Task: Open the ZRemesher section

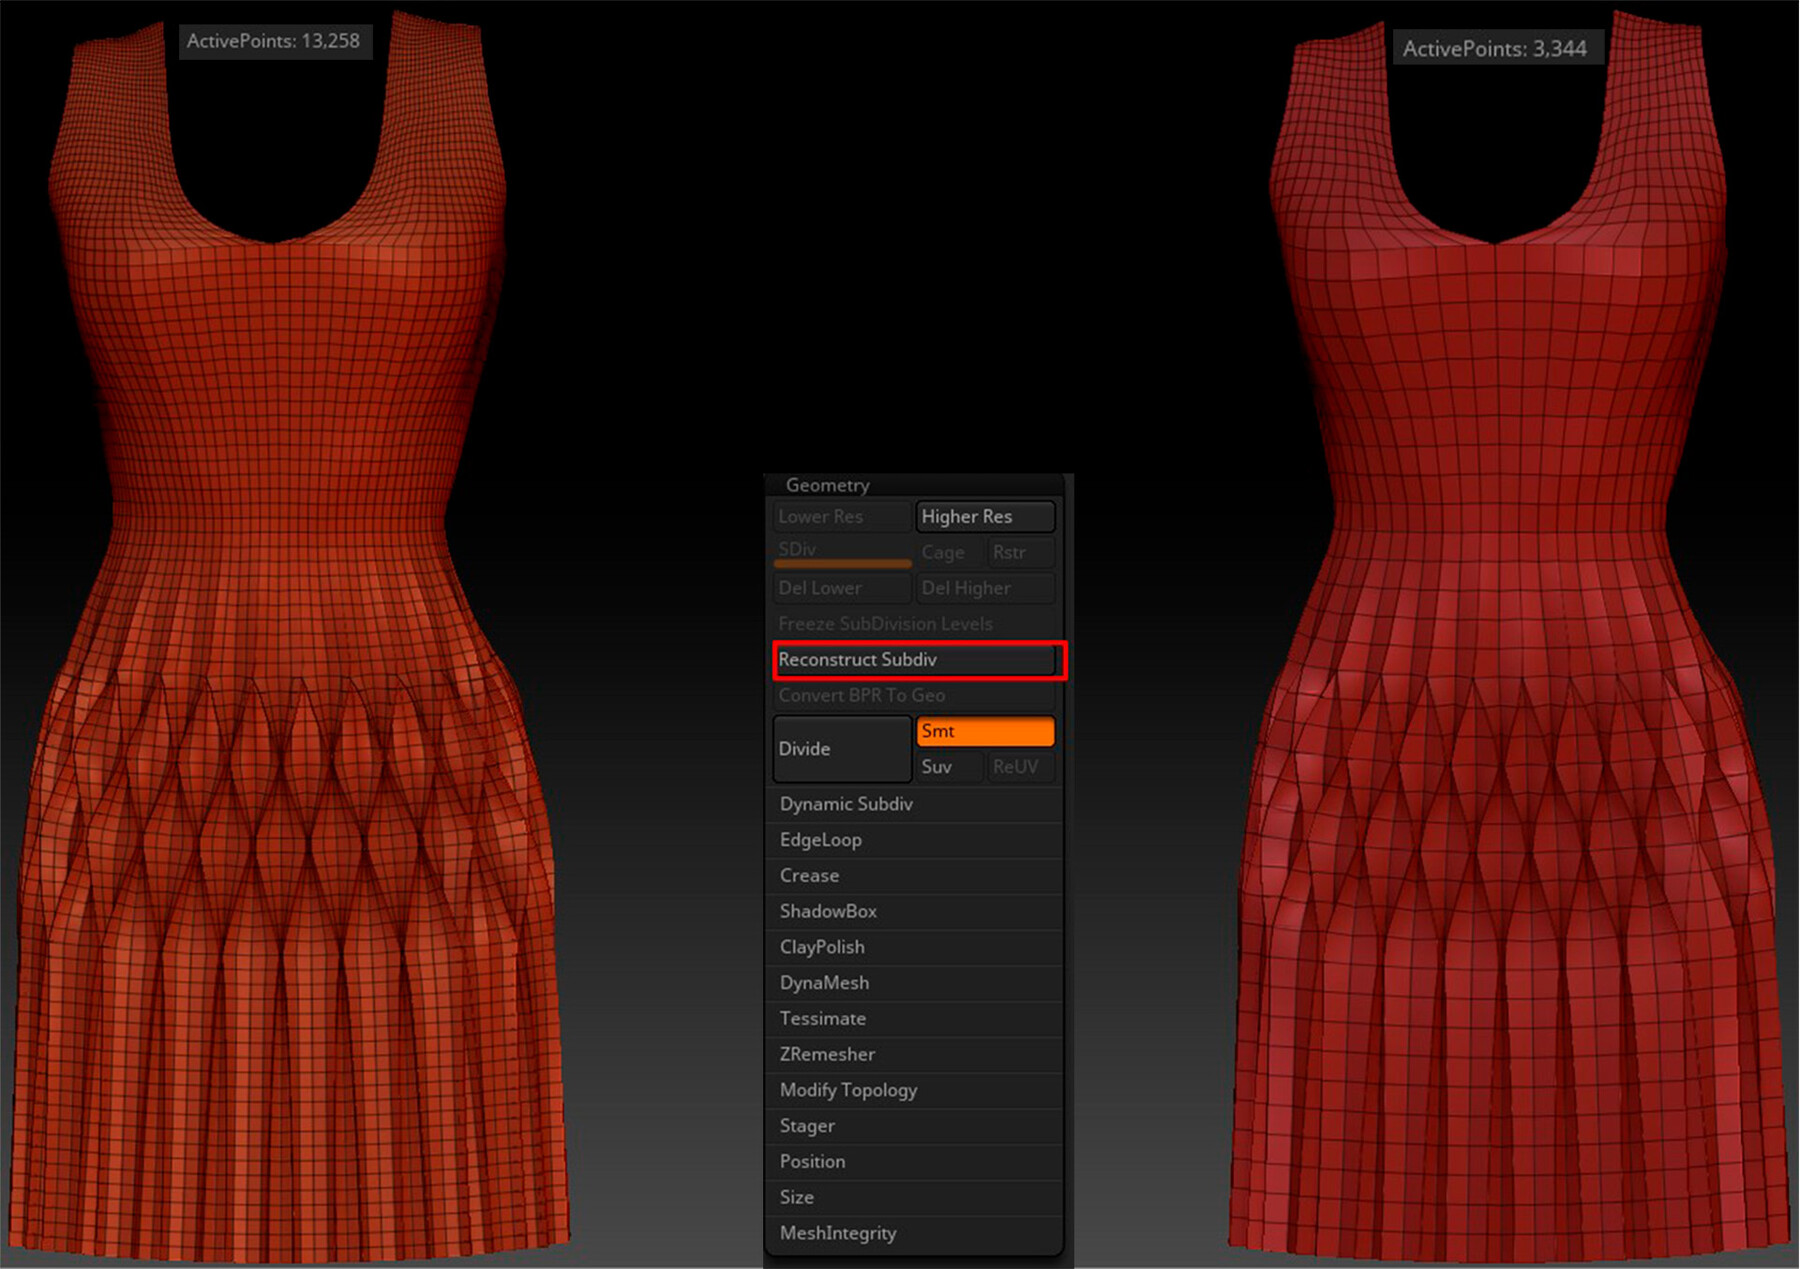Action: (x=827, y=1054)
